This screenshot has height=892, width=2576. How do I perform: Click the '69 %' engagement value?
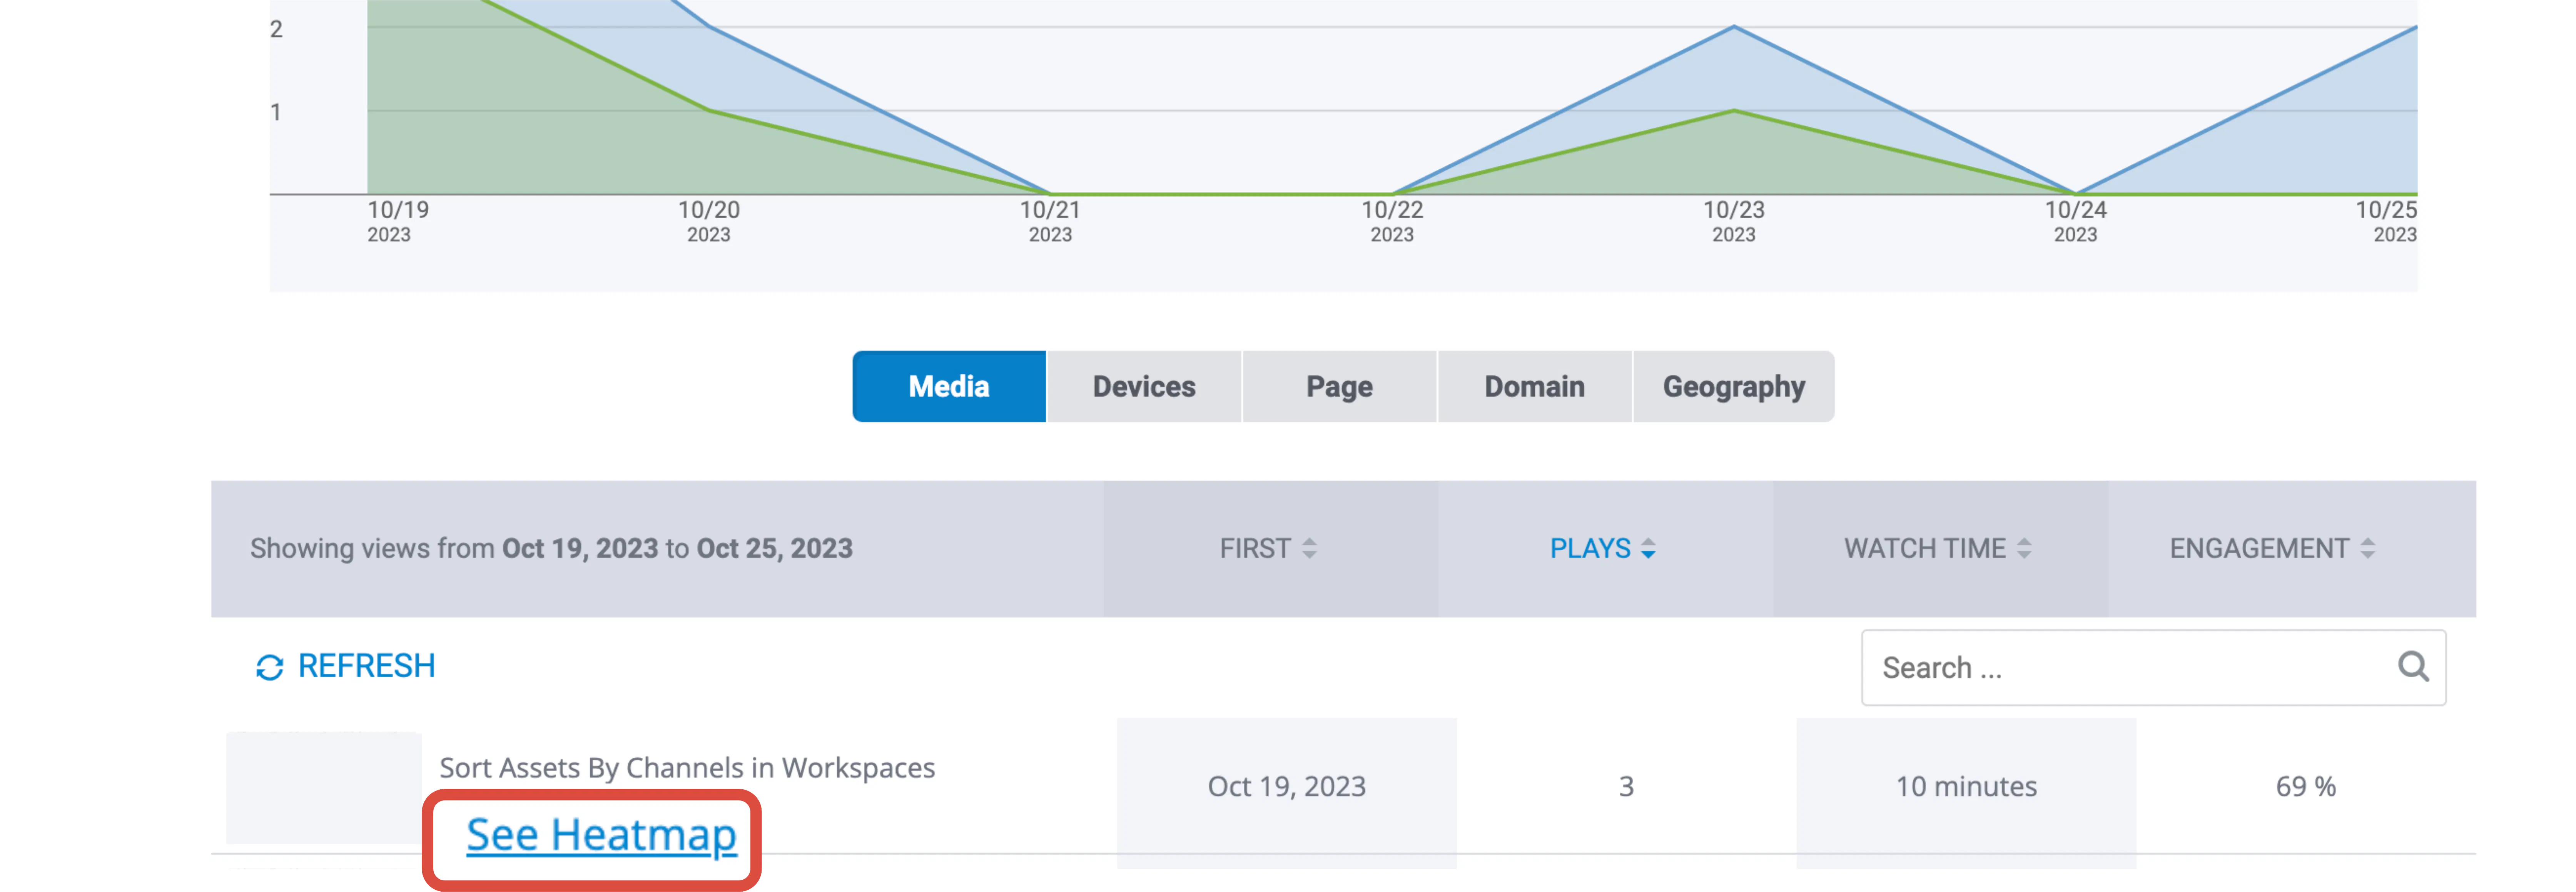pyautogui.click(x=2305, y=786)
